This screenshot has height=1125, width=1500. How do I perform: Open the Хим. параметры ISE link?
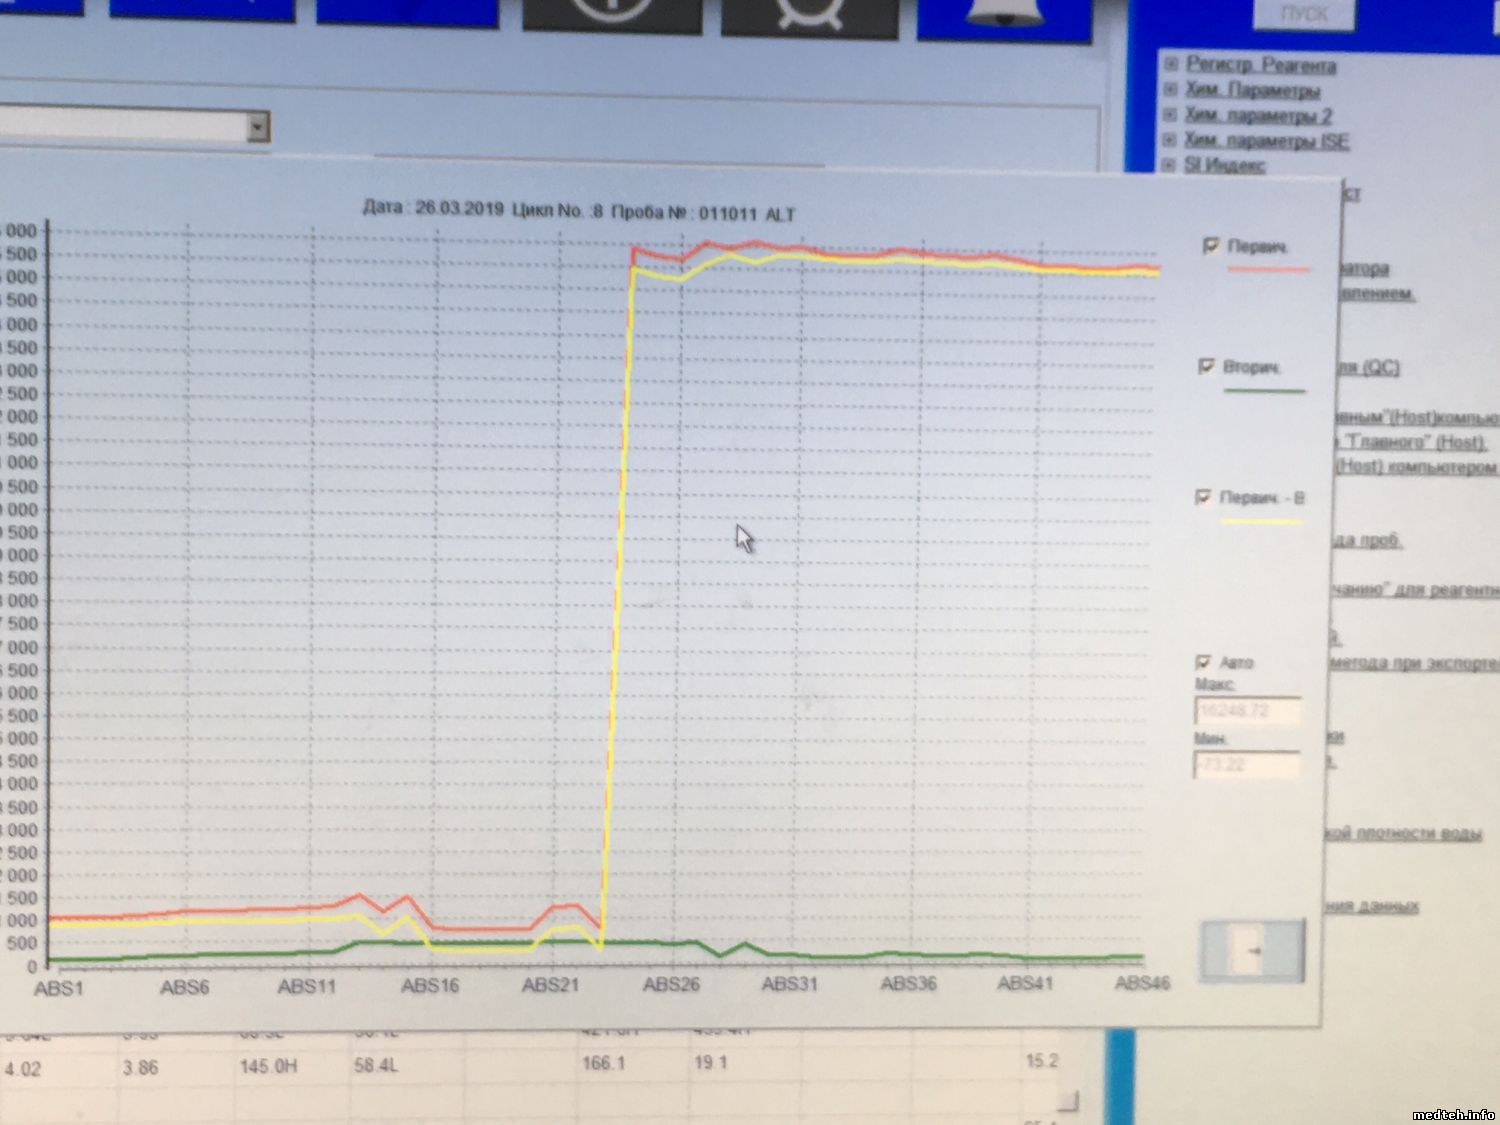click(x=1266, y=141)
